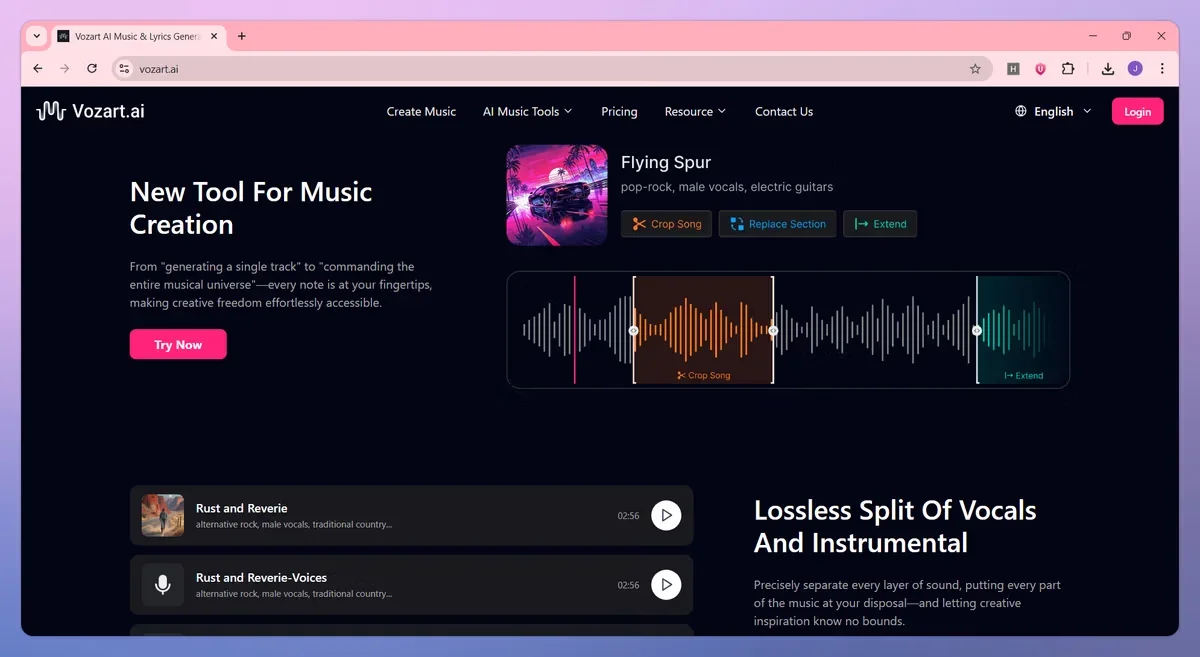The width and height of the screenshot is (1200, 657).
Task: Expand the Resource menu
Action: (x=695, y=112)
